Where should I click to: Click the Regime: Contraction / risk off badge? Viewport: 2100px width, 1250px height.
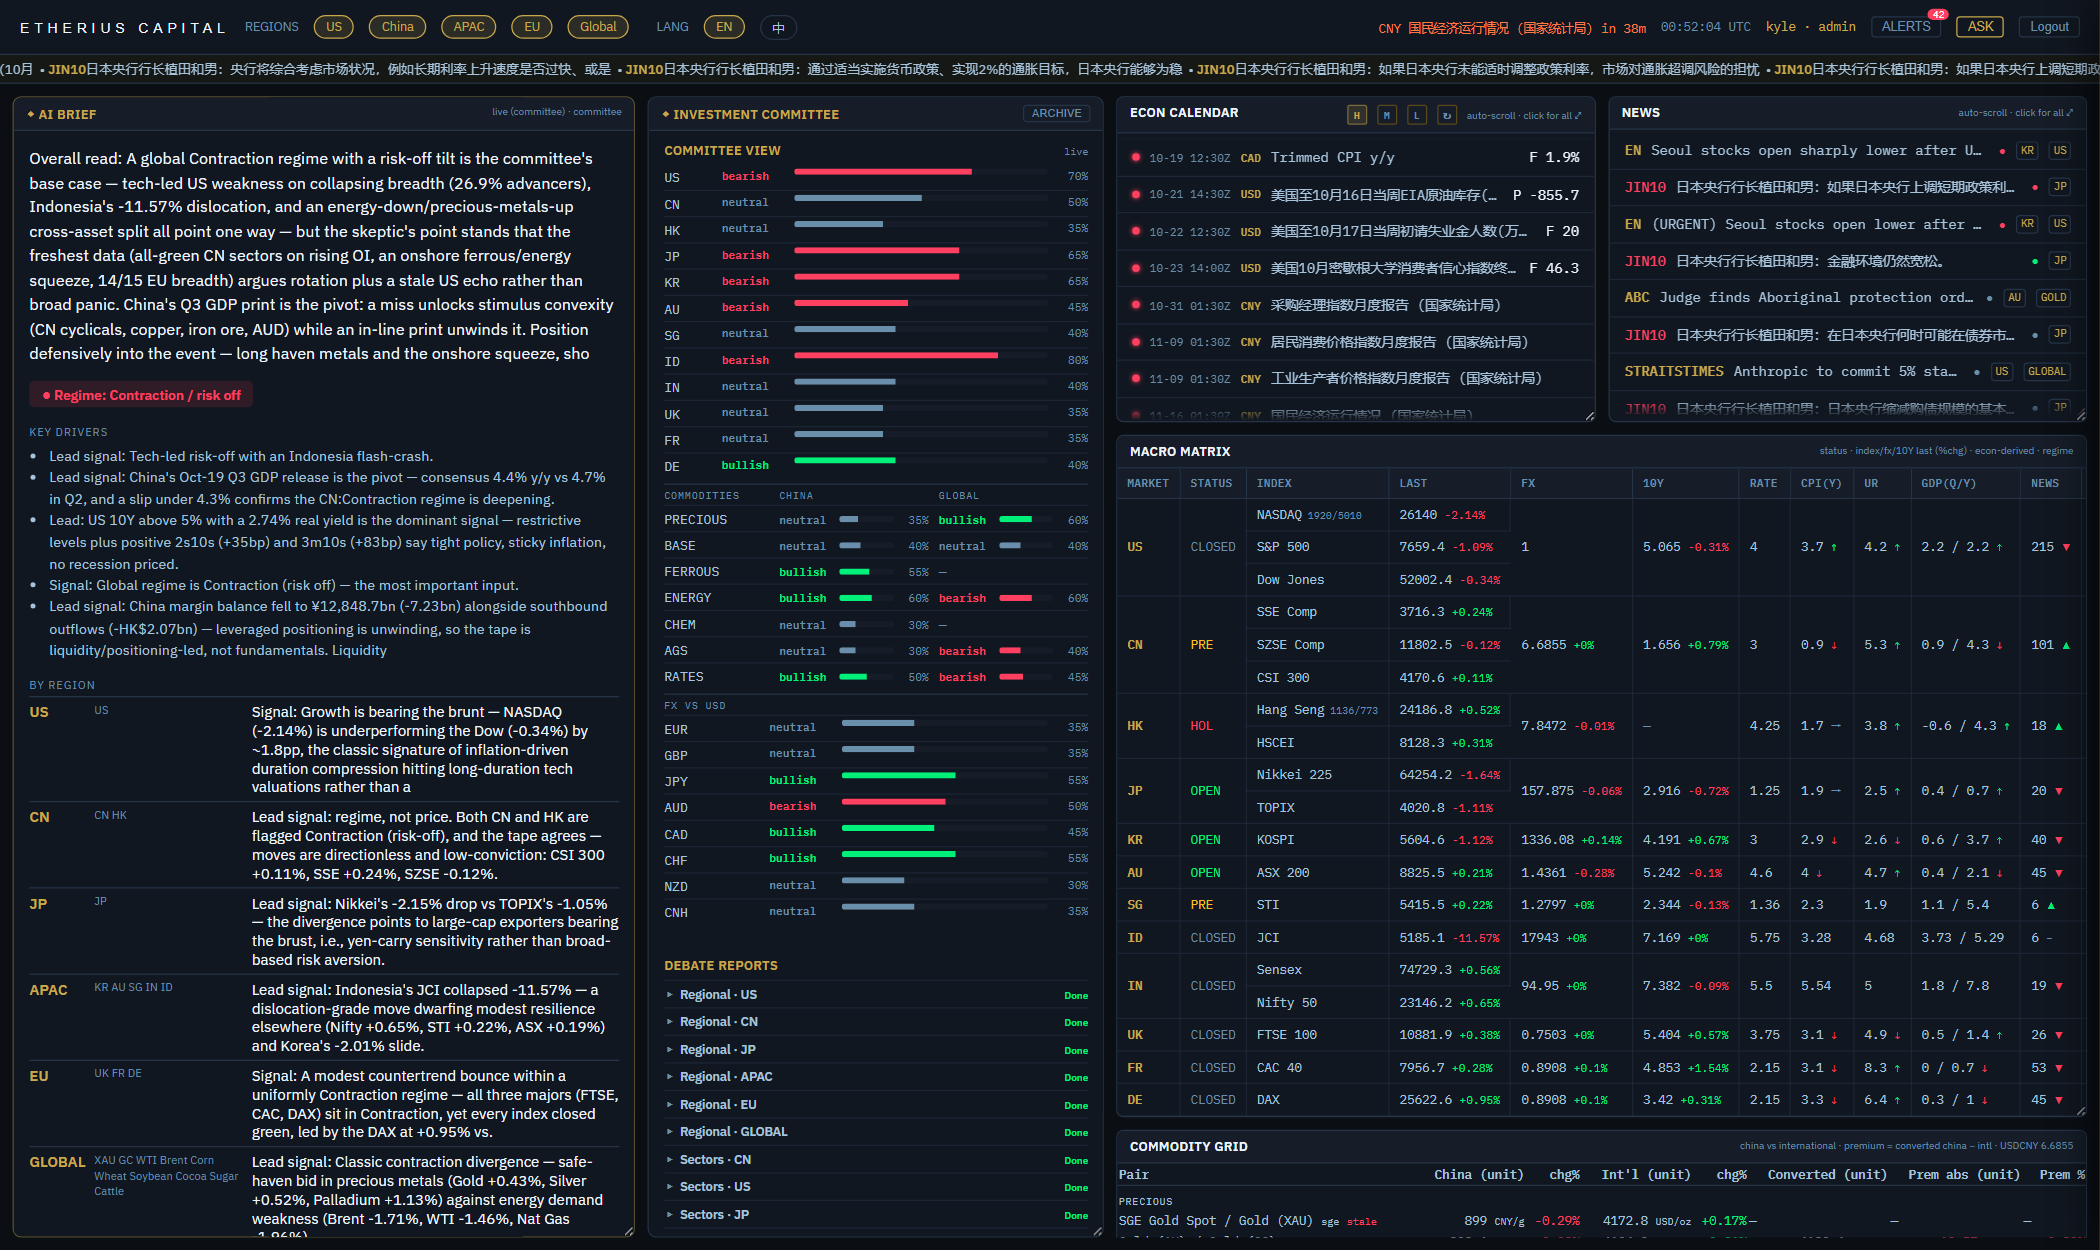coord(141,395)
